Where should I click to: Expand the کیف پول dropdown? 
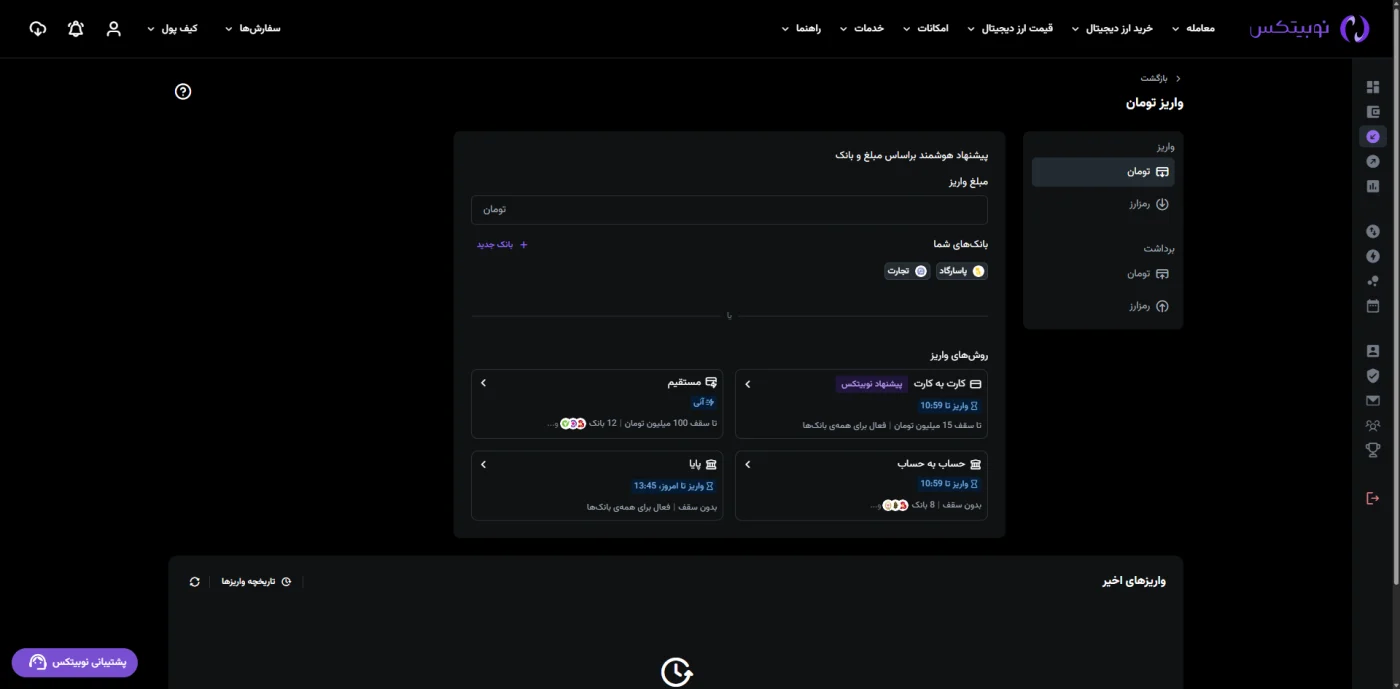172,29
